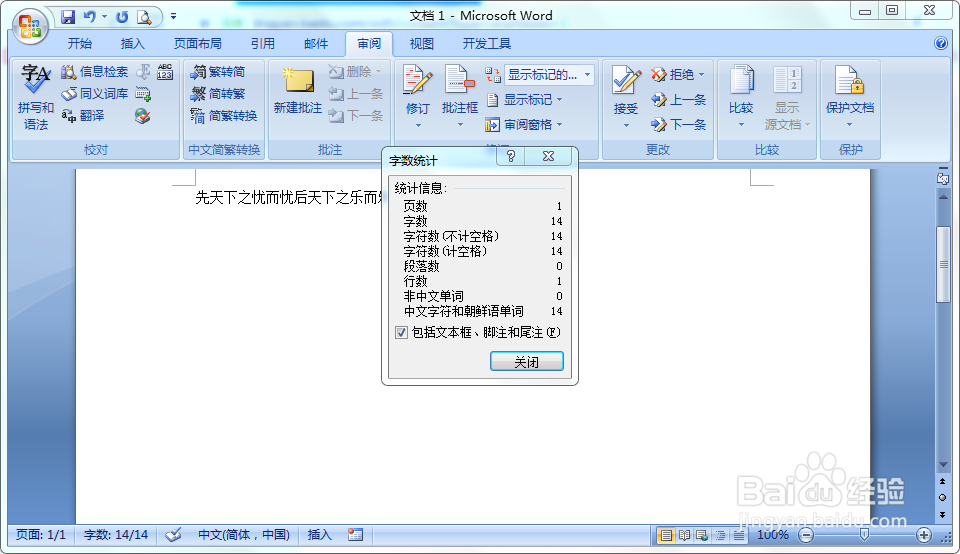Reject change with 拒绝 button
The width and height of the screenshot is (960, 554).
[672, 75]
